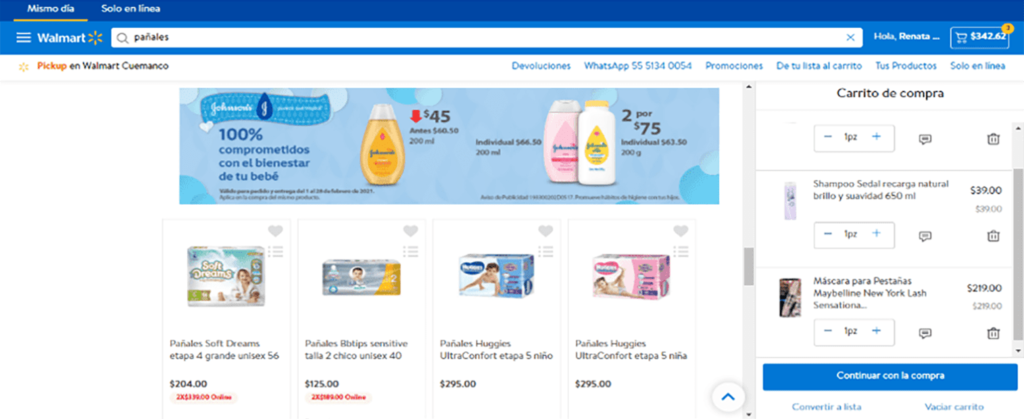This screenshot has height=419, width=1024.
Task: Add a note to Shampoo Sedal item
Action: tap(925, 236)
